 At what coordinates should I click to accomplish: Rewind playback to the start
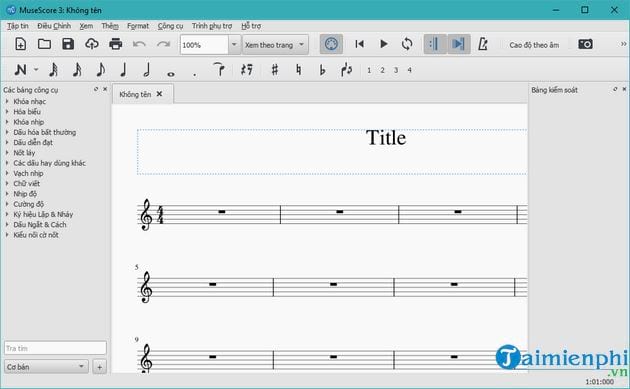click(x=360, y=44)
